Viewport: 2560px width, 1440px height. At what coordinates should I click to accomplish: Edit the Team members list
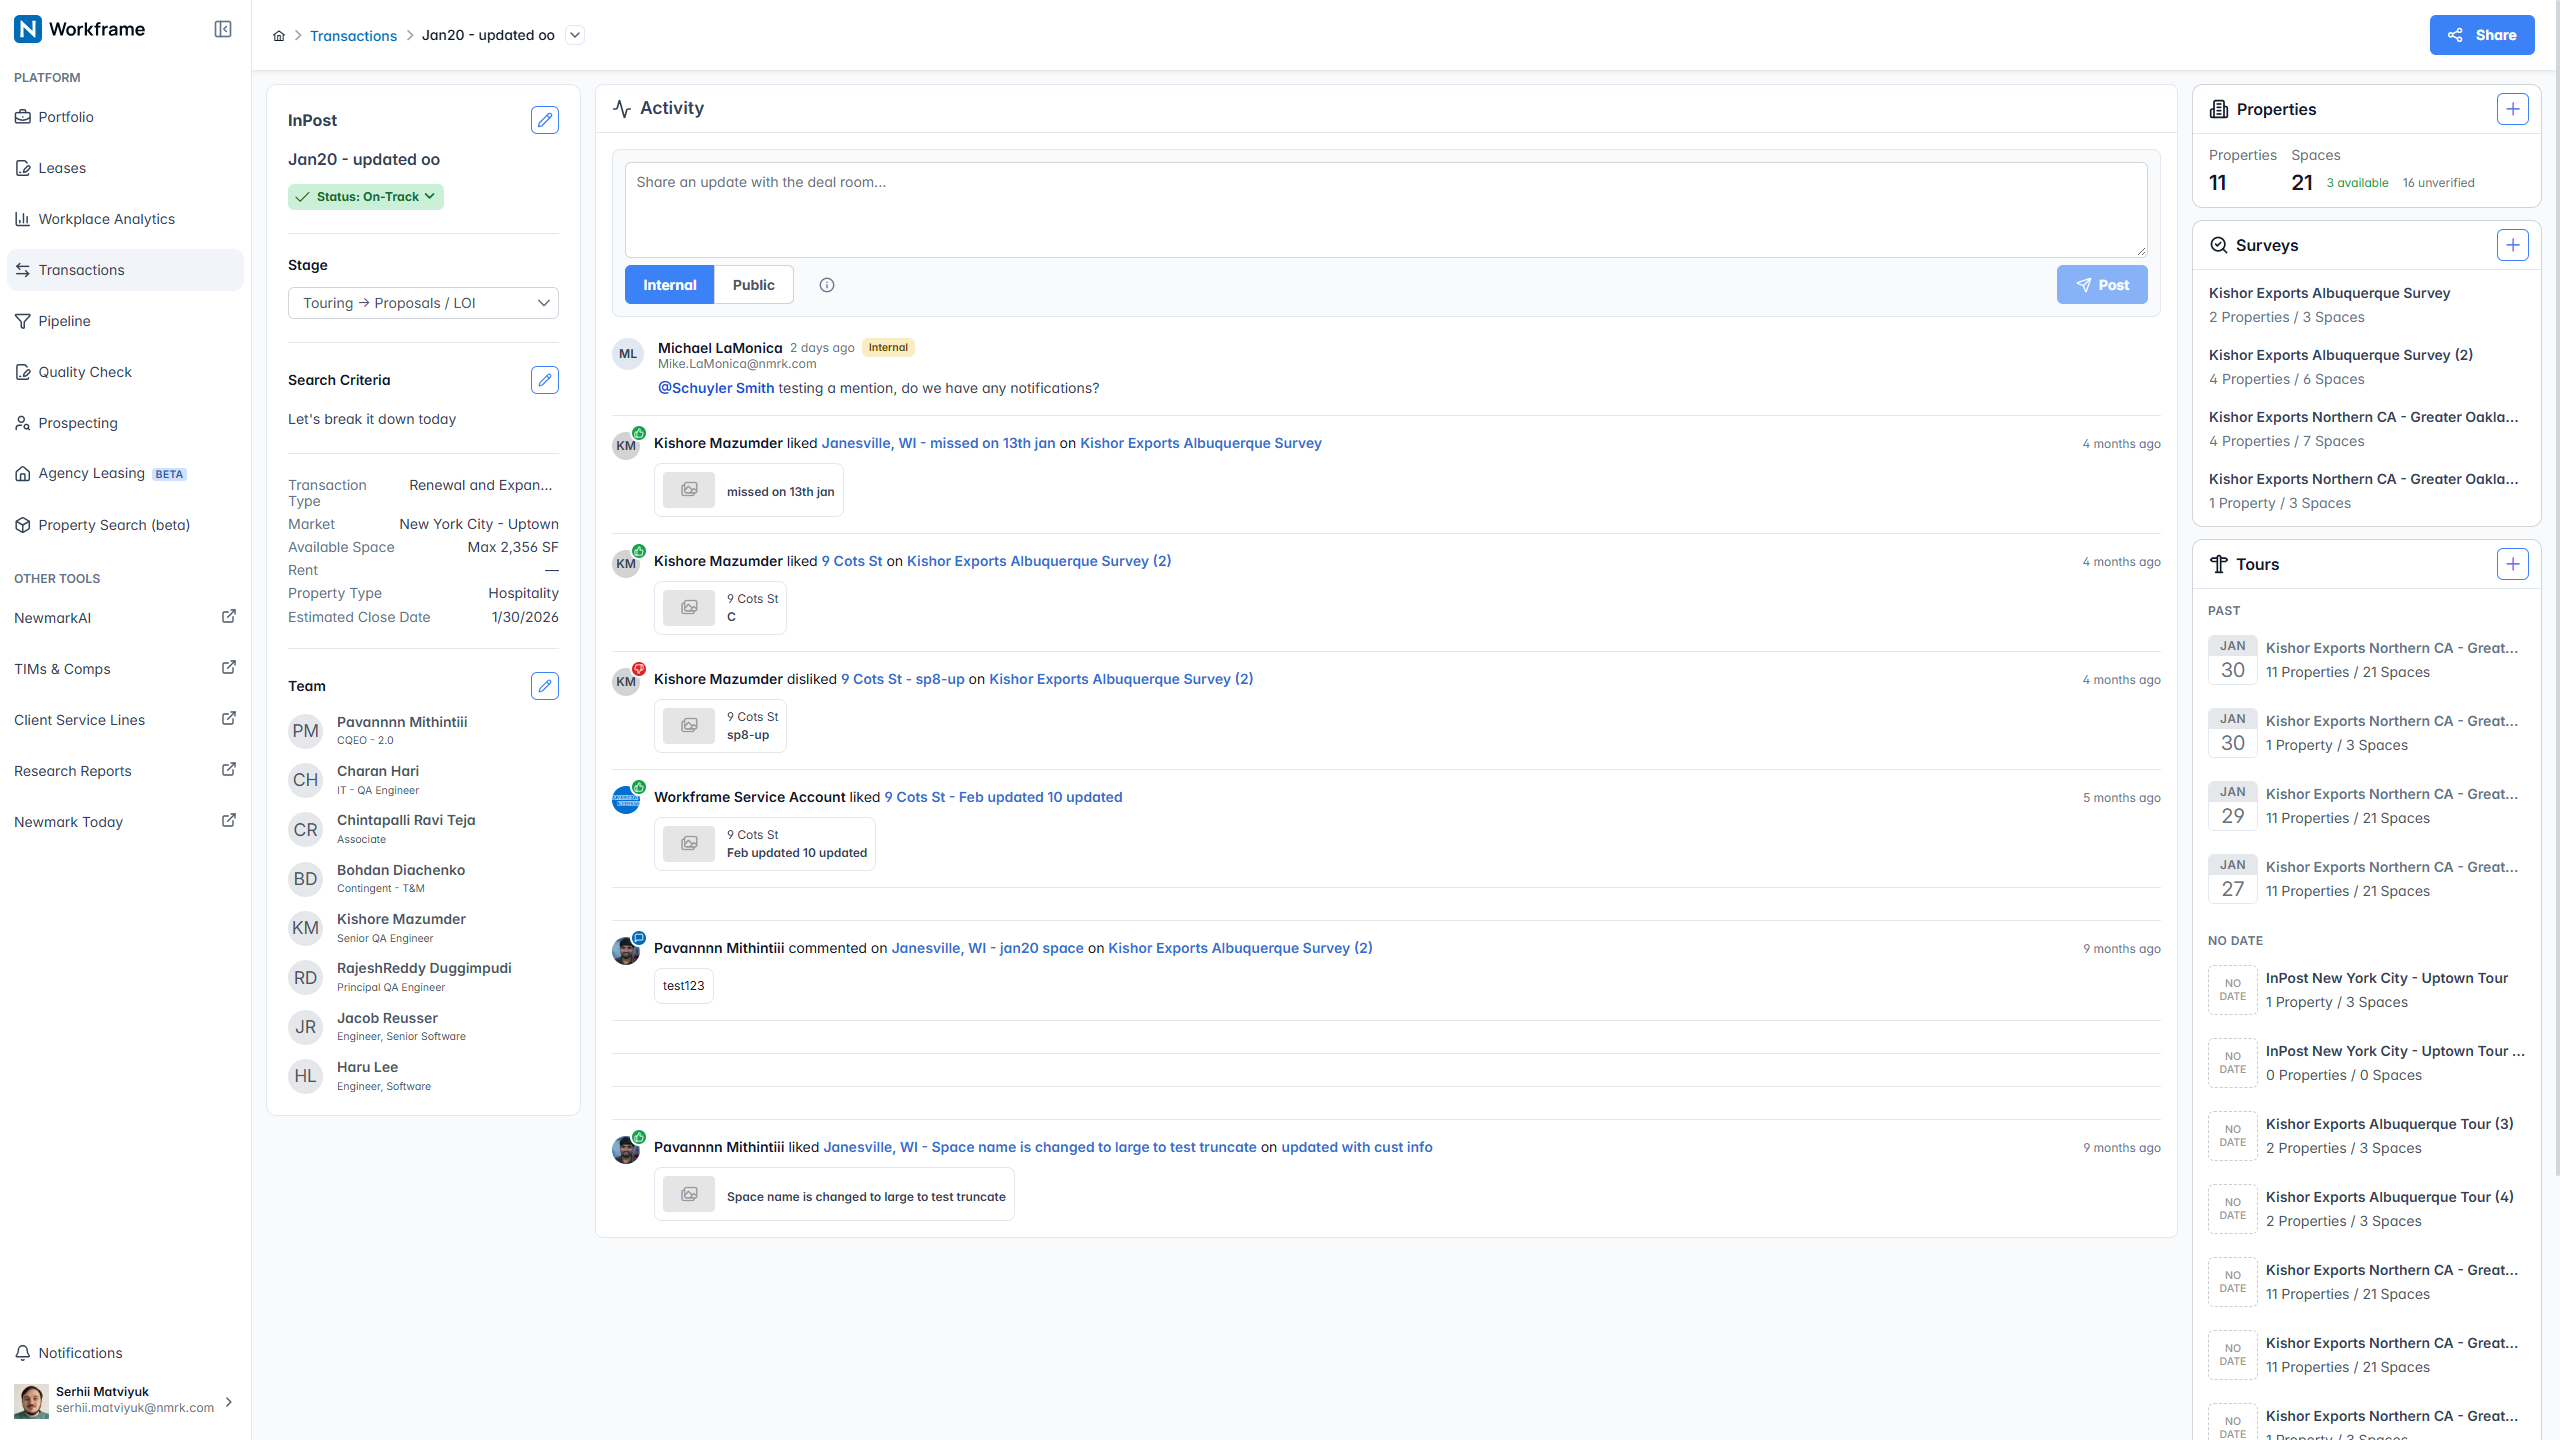(x=545, y=686)
